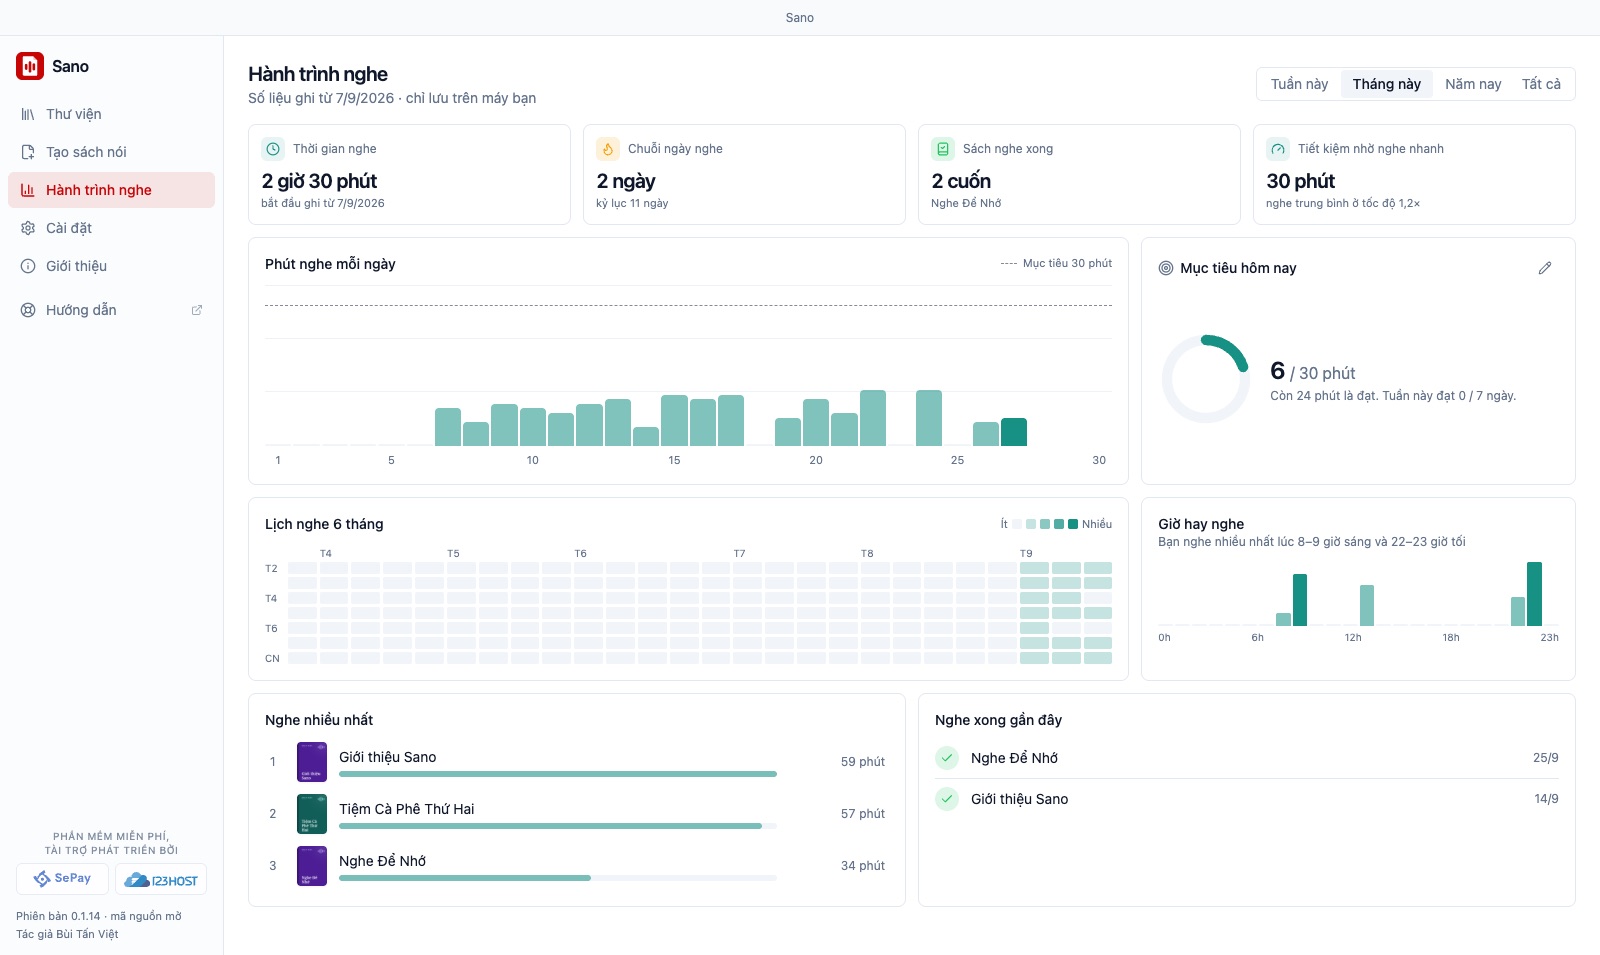This screenshot has width=1600, height=955.
Task: Click the "25/9" finished date
Action: click(1545, 758)
